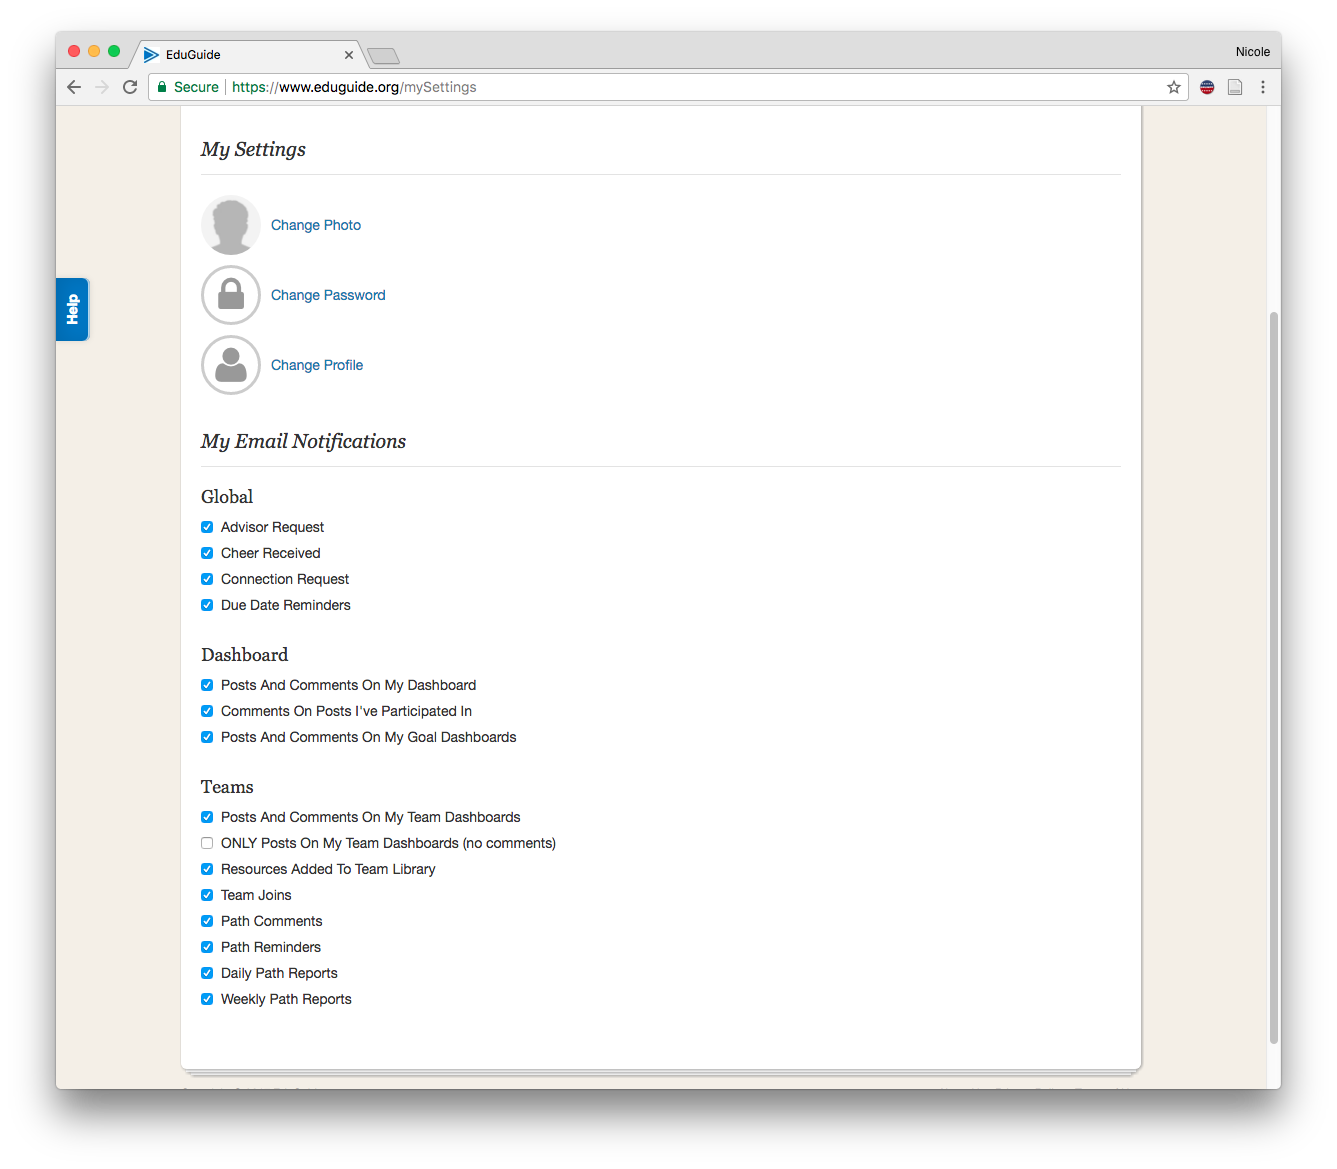This screenshot has height=1169, width=1337.
Task: Disable Weekly Path Reports emails
Action: click(207, 999)
